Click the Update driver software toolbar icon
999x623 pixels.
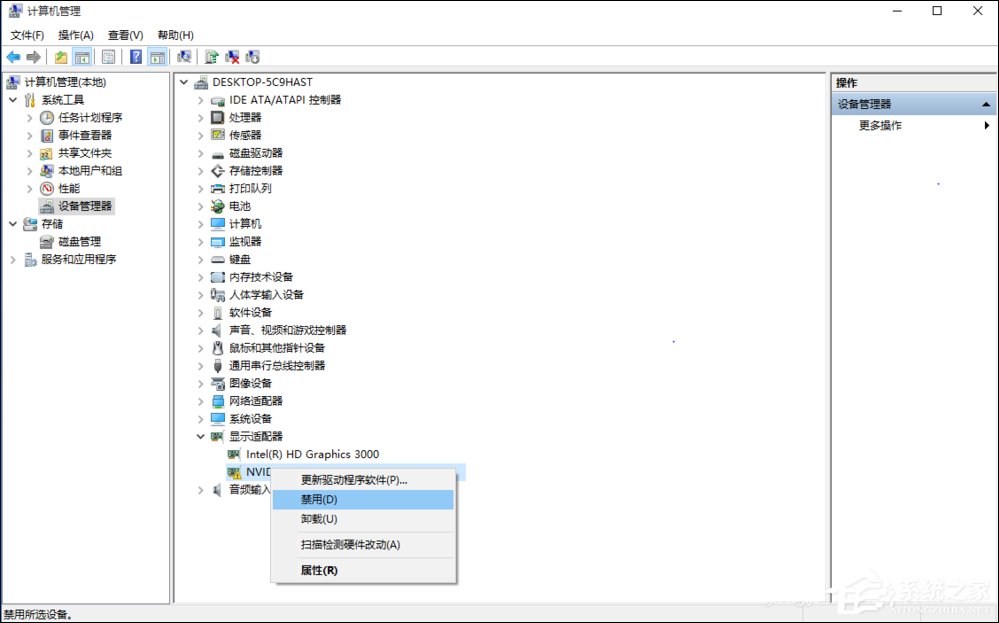[x=210, y=57]
